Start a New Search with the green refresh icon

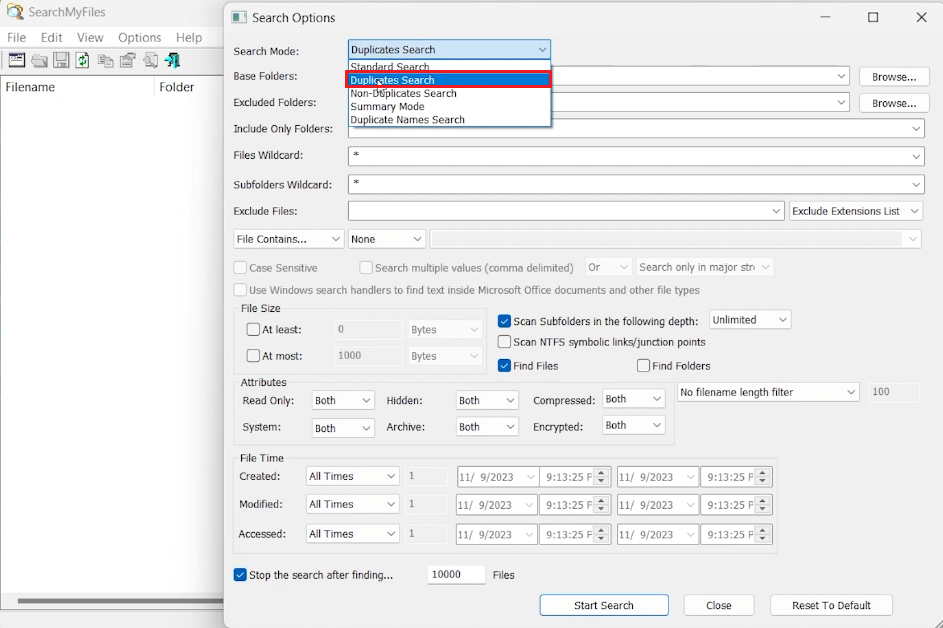pos(83,60)
